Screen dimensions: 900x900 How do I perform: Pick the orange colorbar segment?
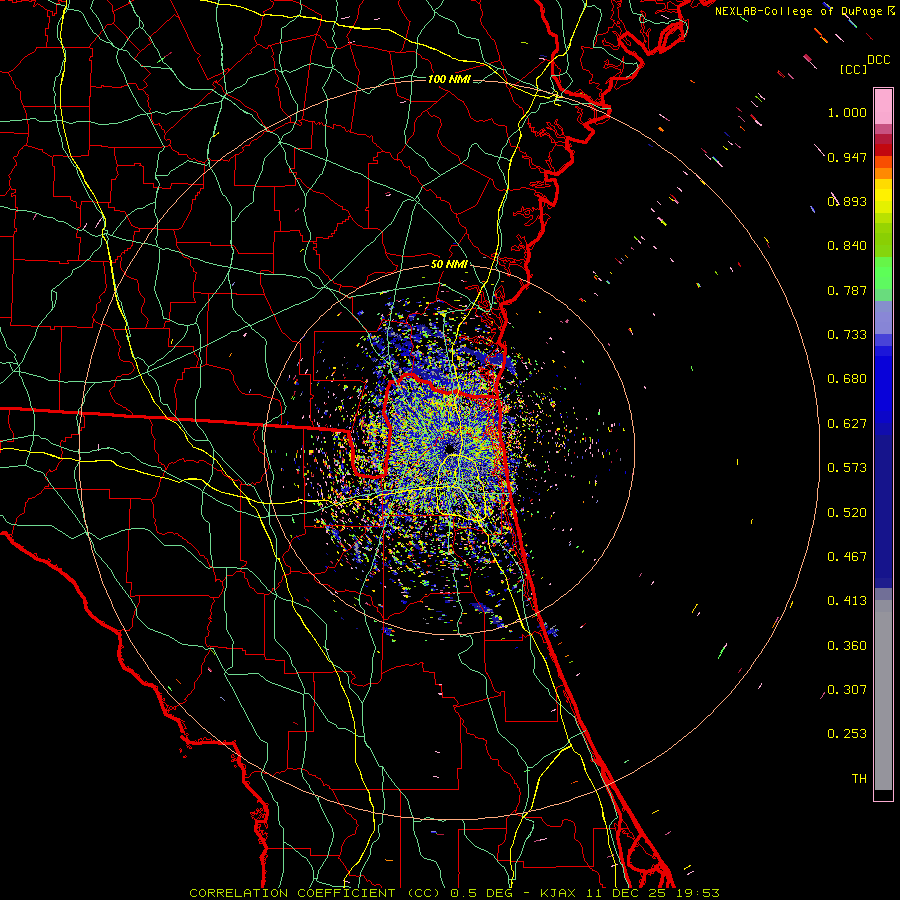click(883, 173)
